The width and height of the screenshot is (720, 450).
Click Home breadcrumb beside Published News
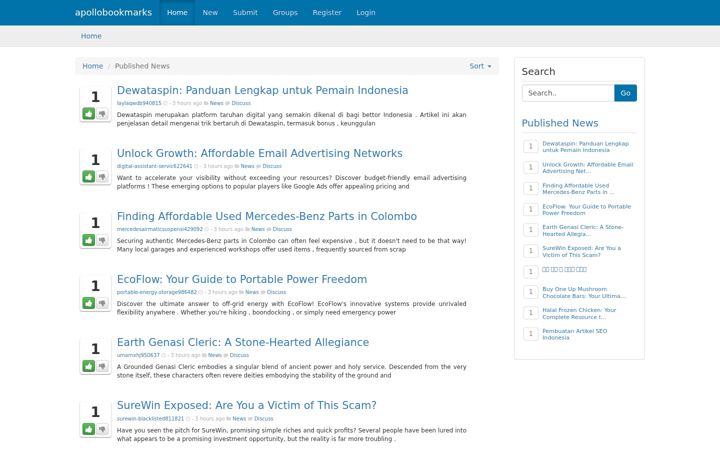(92, 66)
